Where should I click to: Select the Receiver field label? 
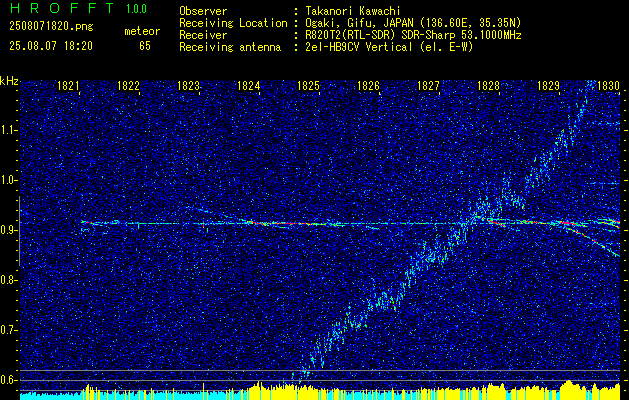(x=203, y=35)
